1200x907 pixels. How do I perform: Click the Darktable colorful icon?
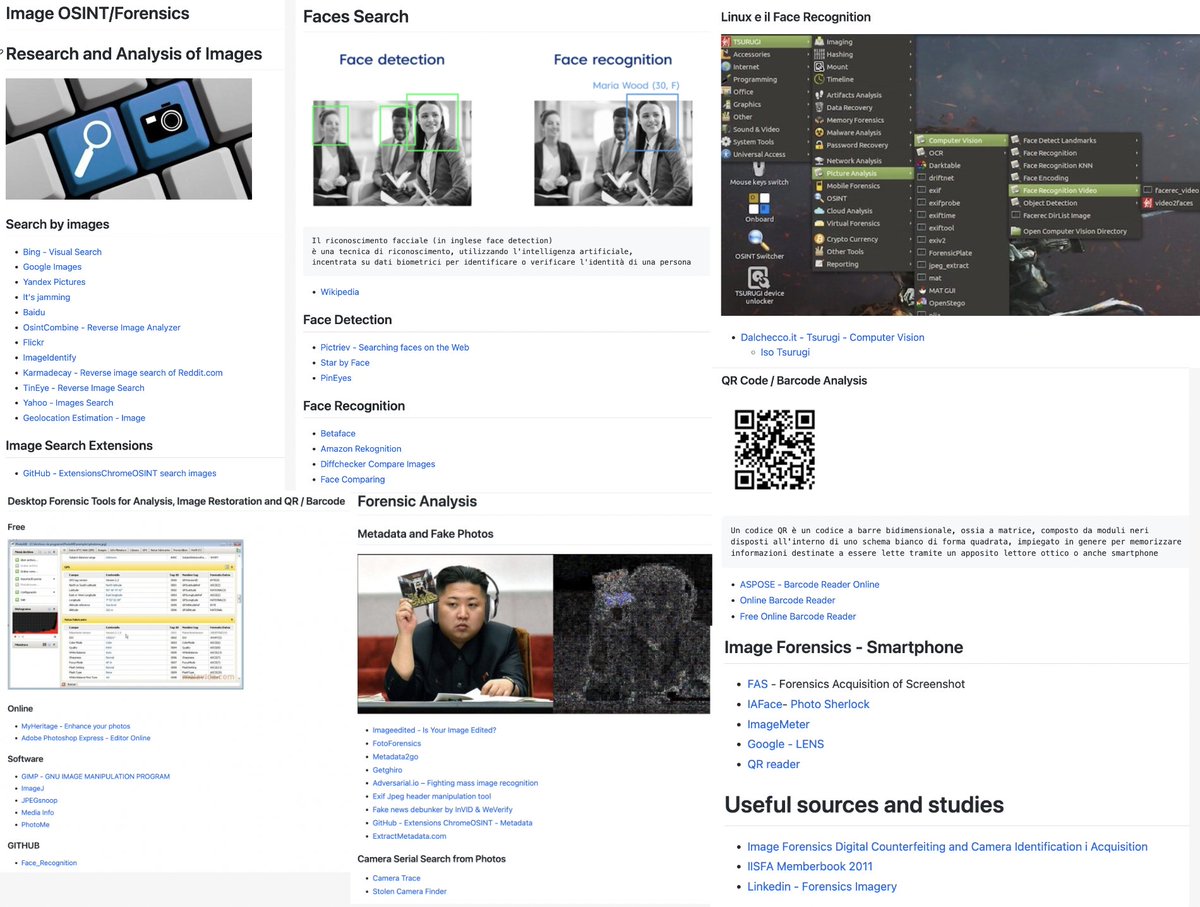[x=921, y=165]
